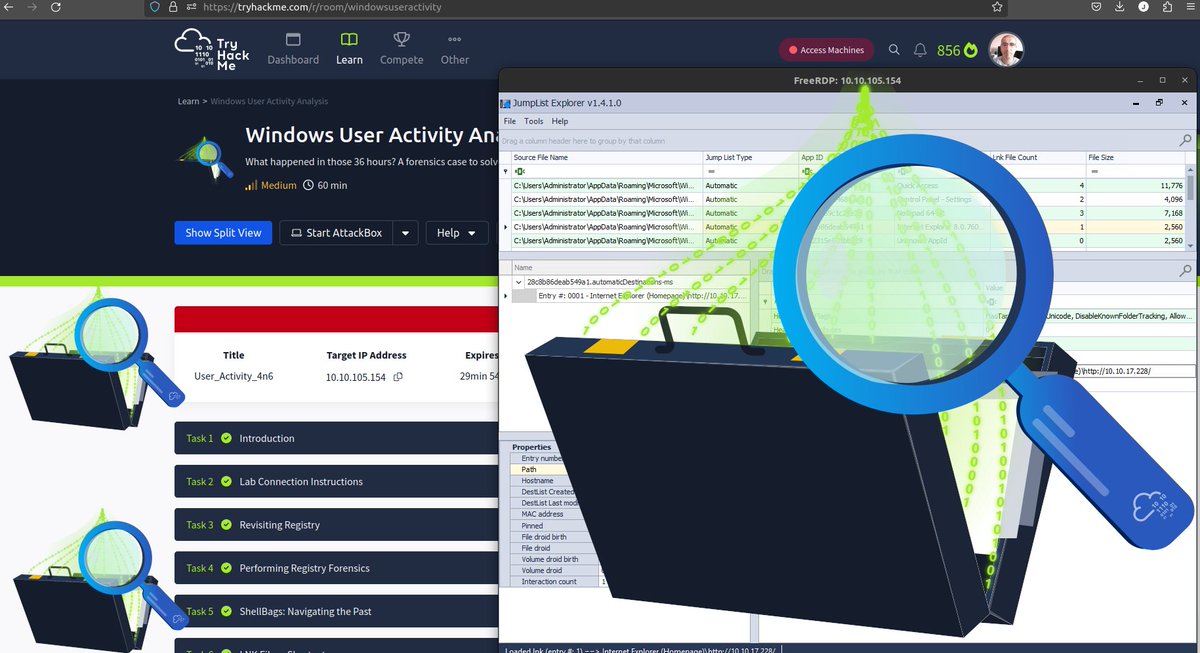
Task: Click the JumpList grid search magnifier icon
Action: click(x=1185, y=141)
